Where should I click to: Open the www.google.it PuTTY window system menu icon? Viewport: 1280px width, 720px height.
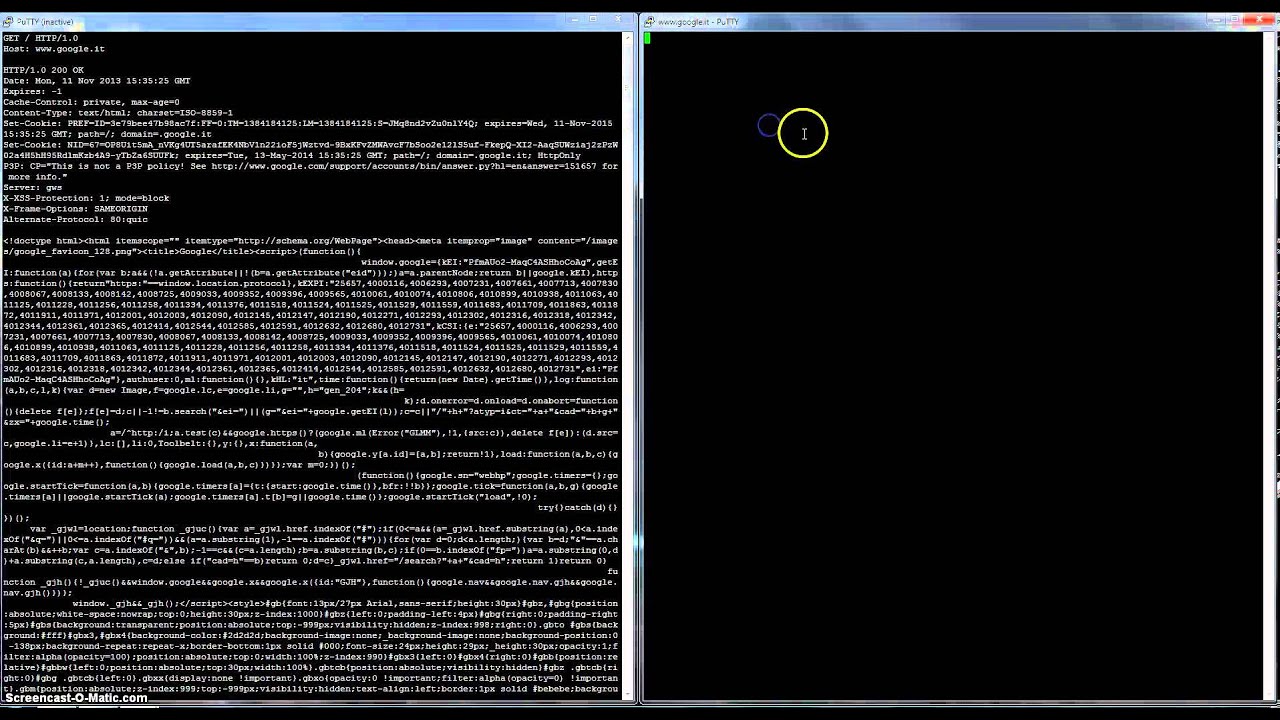[x=650, y=21]
